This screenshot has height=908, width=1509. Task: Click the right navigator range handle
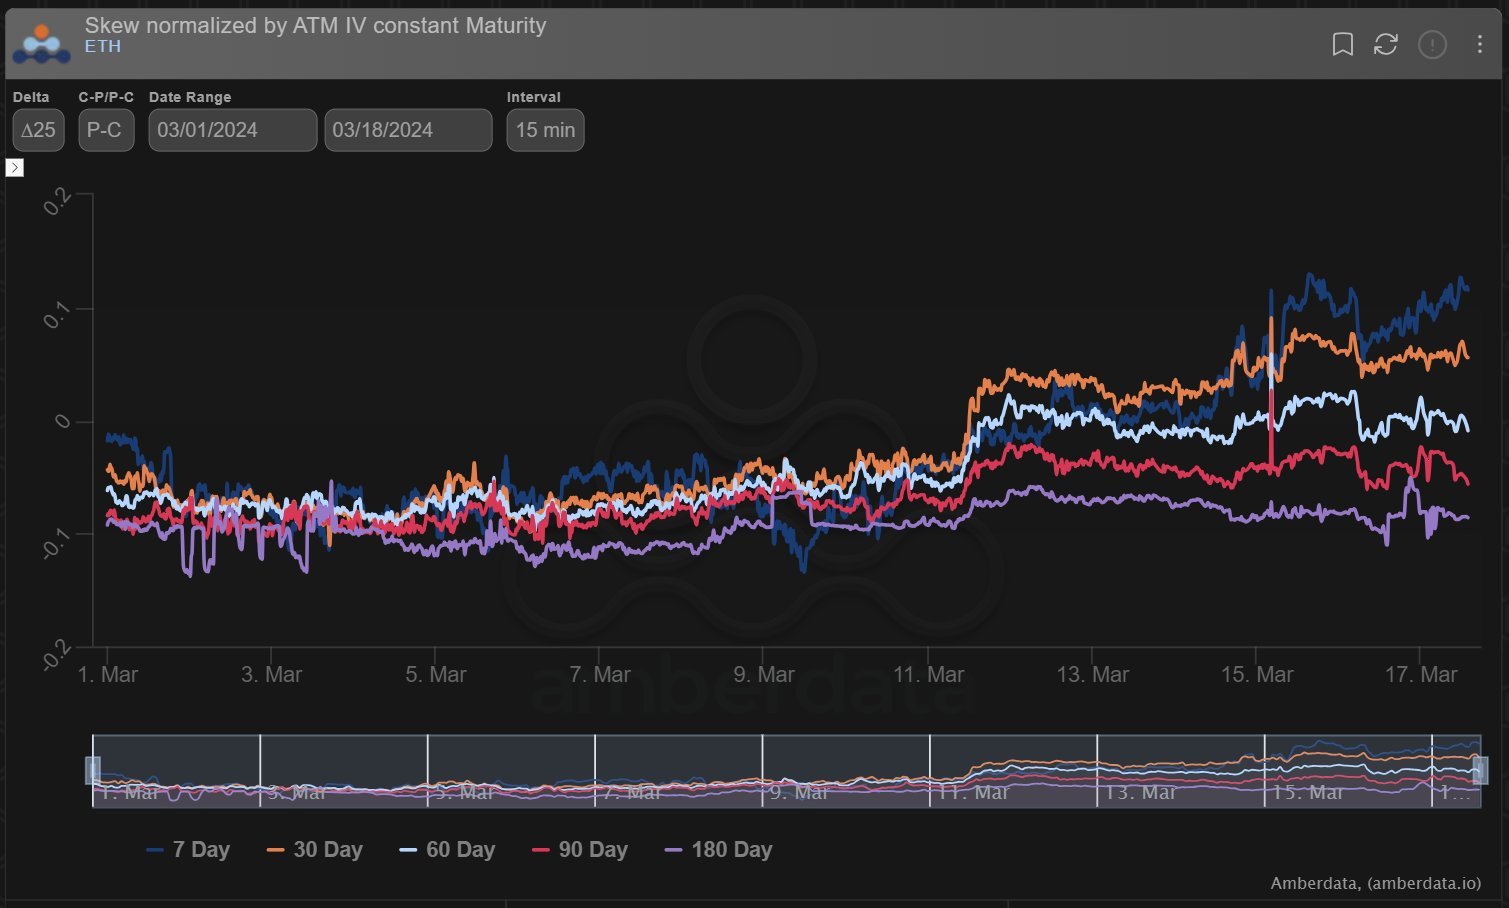point(1480,770)
